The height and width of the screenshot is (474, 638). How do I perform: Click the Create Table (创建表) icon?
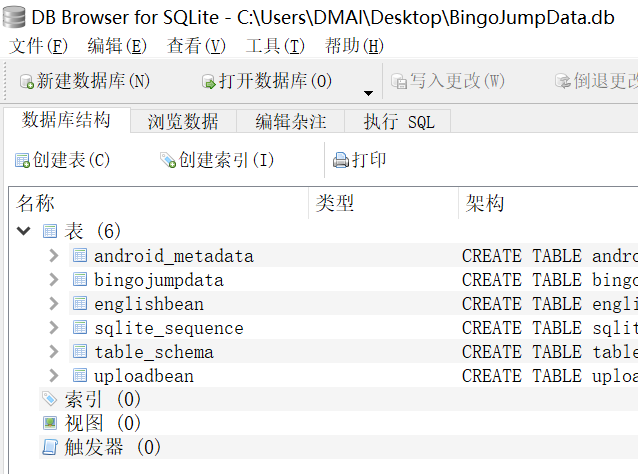click(x=22, y=160)
